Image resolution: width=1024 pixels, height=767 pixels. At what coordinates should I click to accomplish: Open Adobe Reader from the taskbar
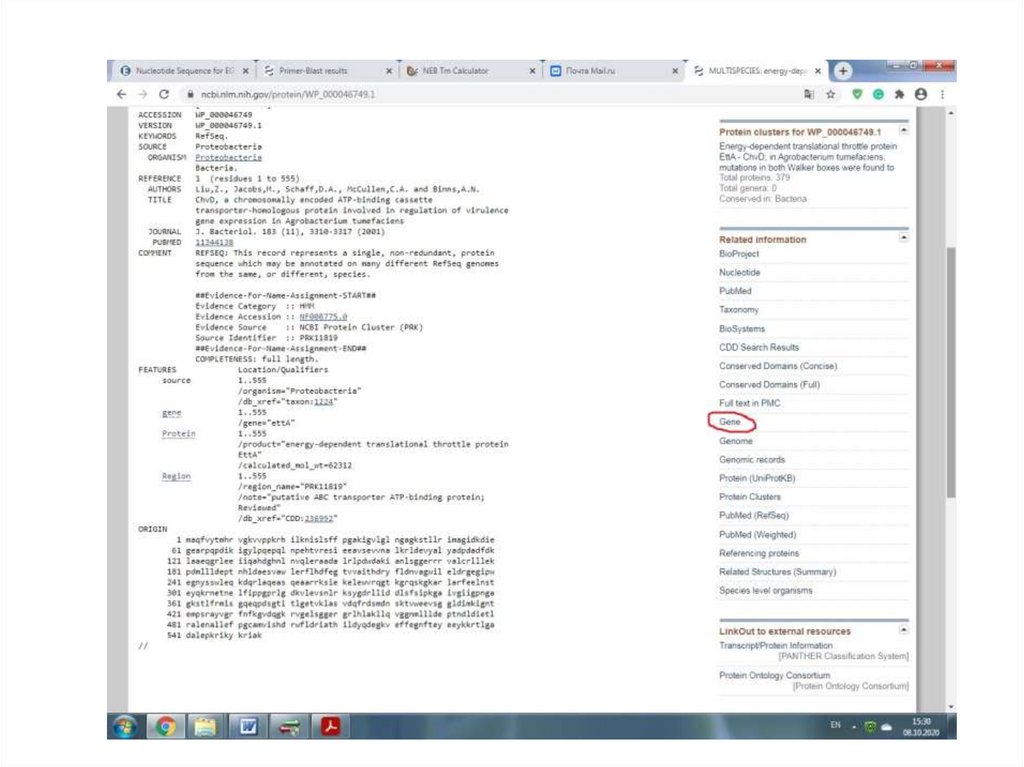[x=330, y=726]
